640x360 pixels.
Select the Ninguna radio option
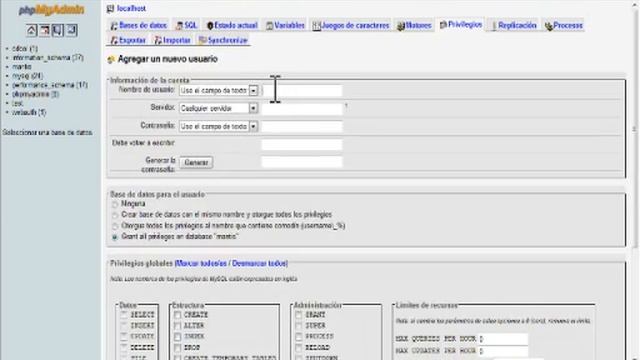coord(115,204)
